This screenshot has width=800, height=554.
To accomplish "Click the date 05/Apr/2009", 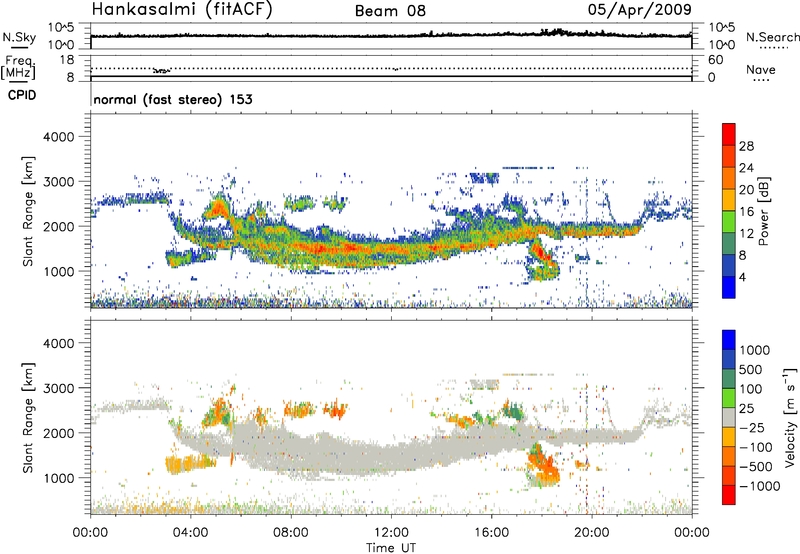I will click(x=640, y=9).
